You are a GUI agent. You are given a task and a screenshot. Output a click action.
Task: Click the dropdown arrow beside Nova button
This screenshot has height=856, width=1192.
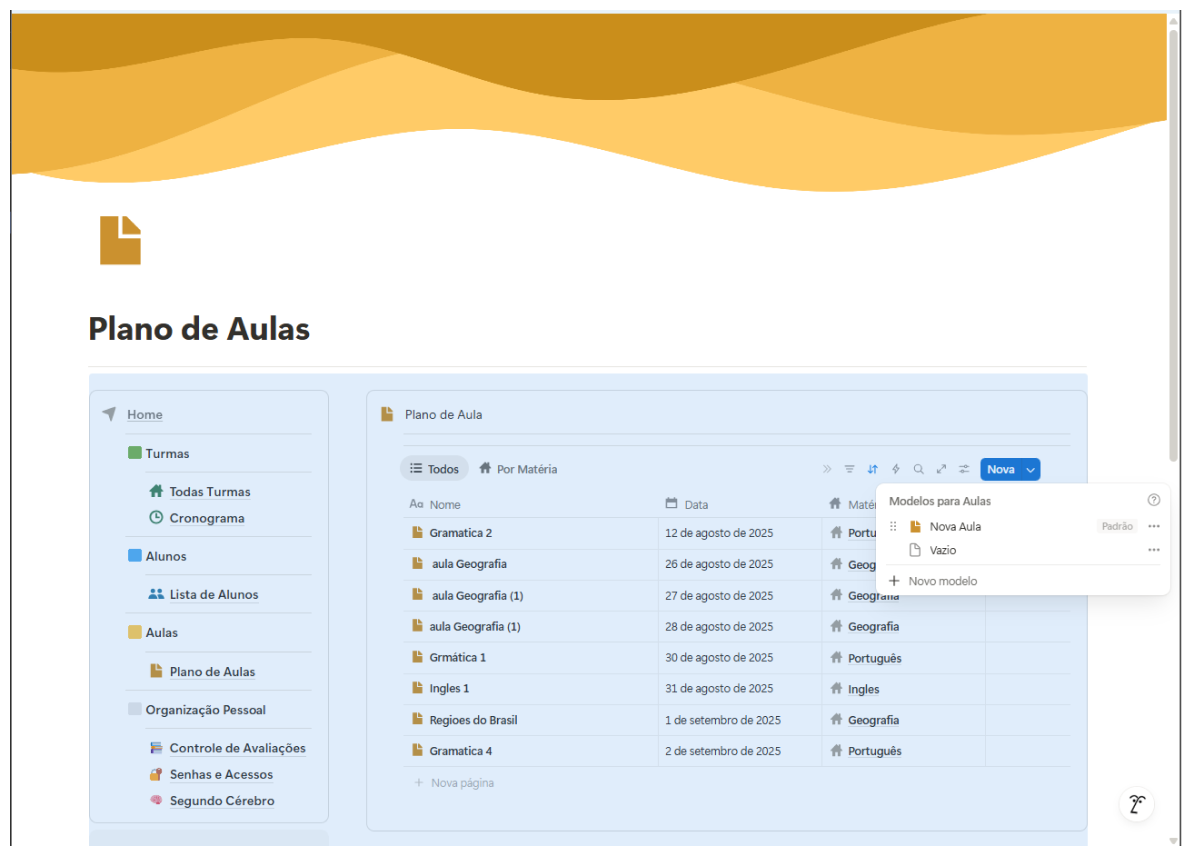(1031, 469)
